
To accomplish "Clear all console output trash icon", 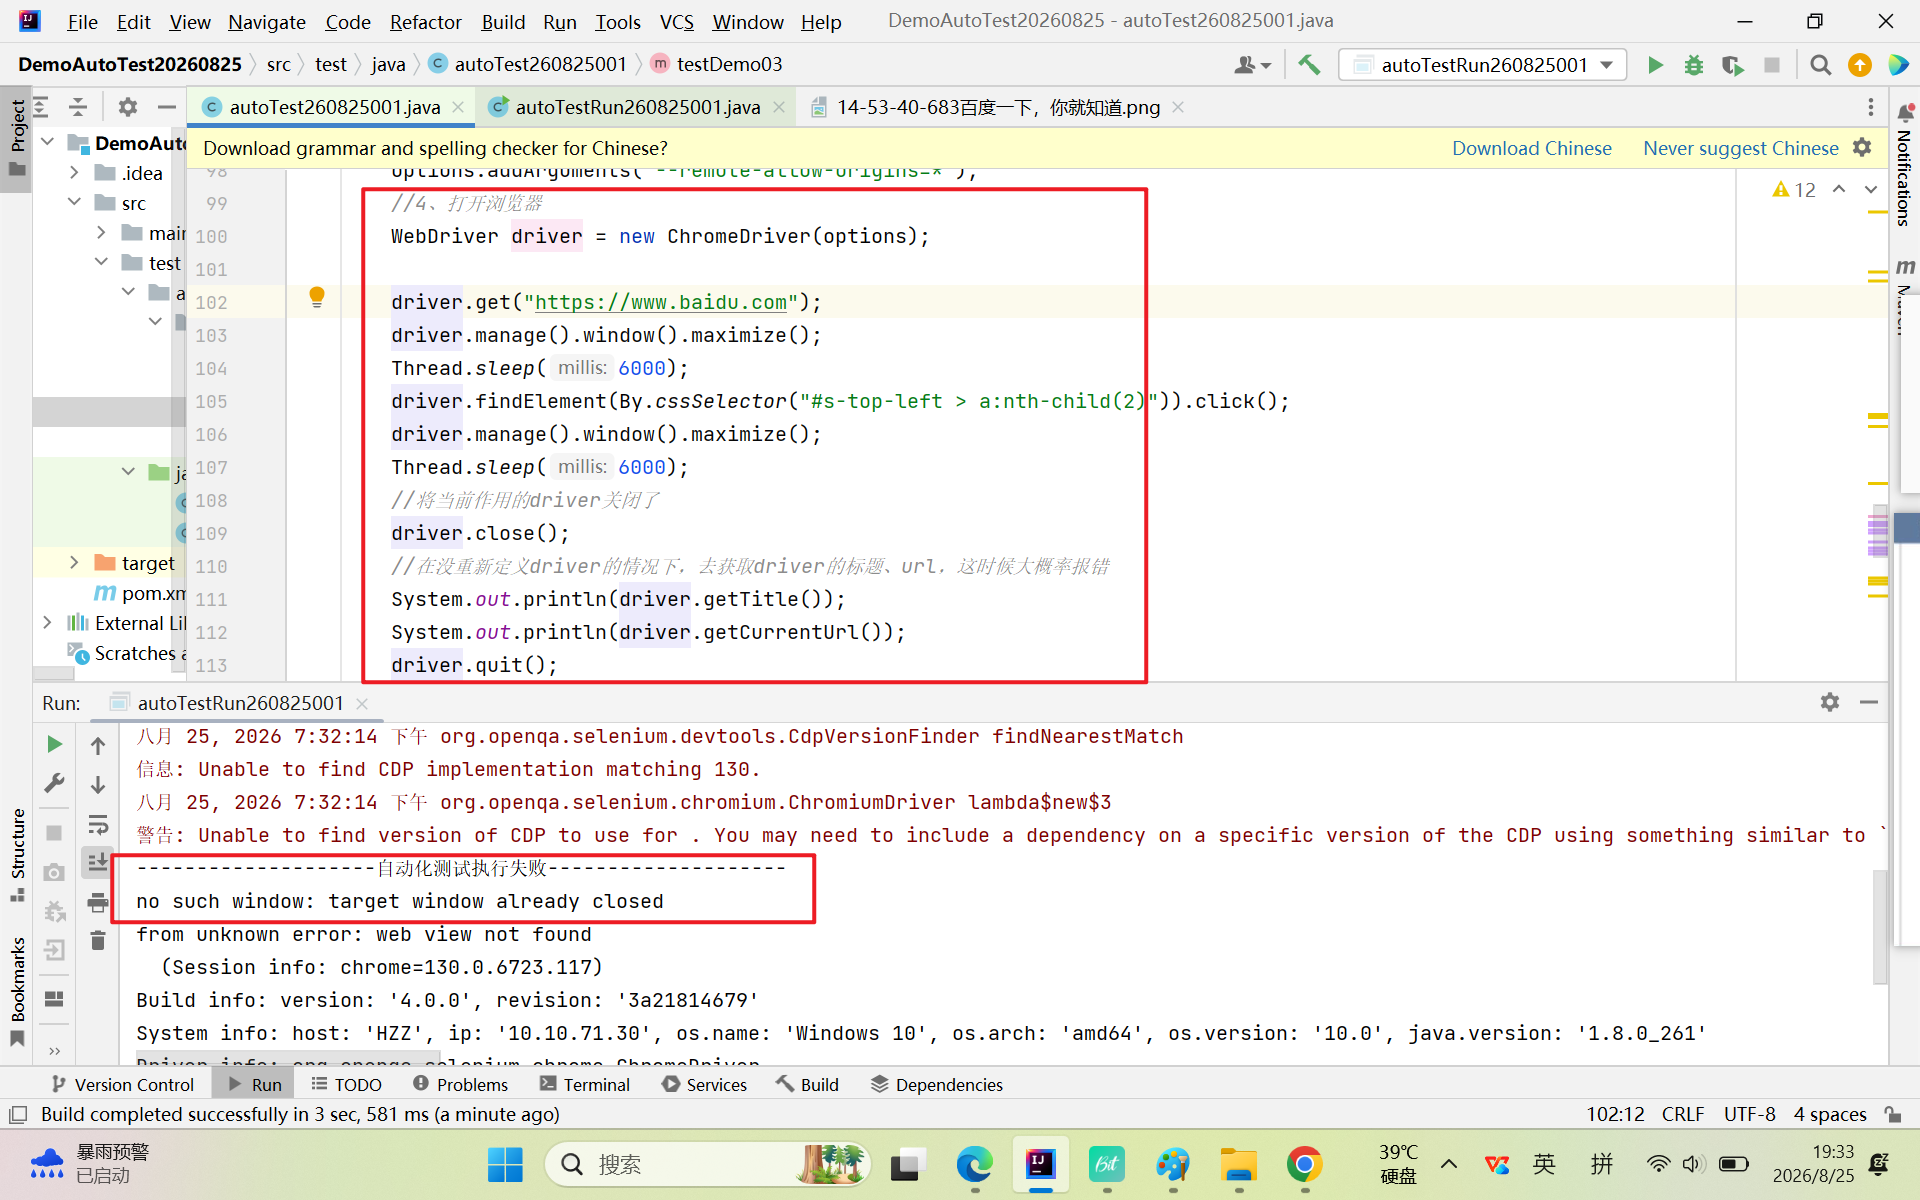I will 98,940.
